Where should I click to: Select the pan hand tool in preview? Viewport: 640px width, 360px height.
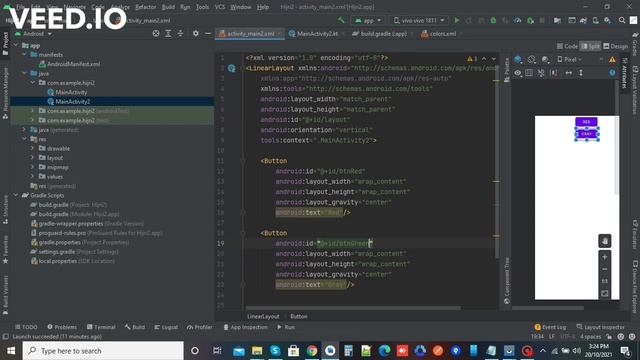click(604, 241)
